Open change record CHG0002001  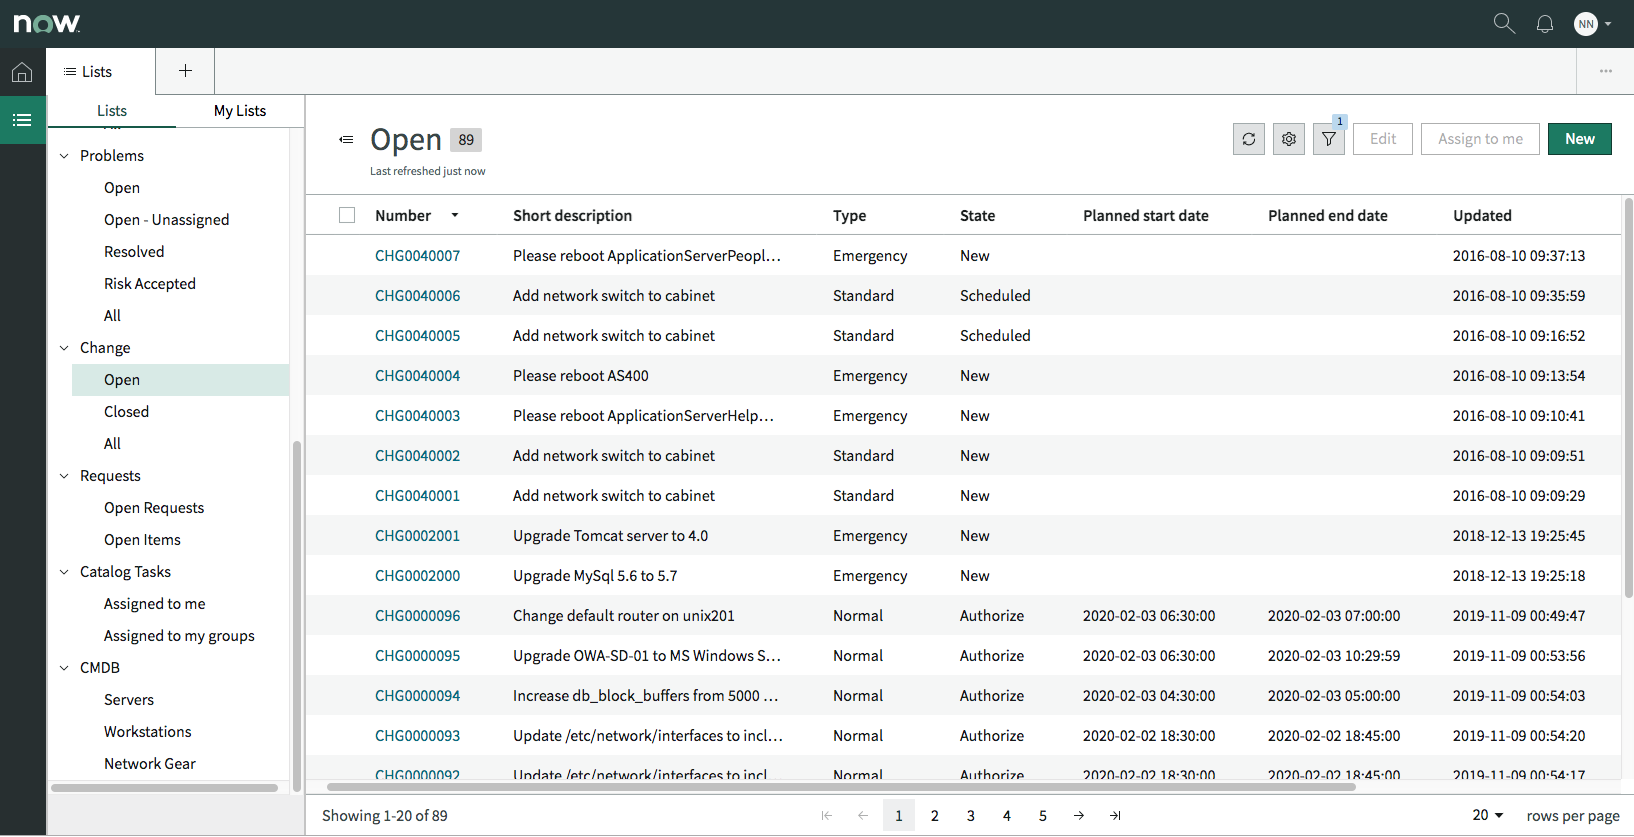pos(417,536)
